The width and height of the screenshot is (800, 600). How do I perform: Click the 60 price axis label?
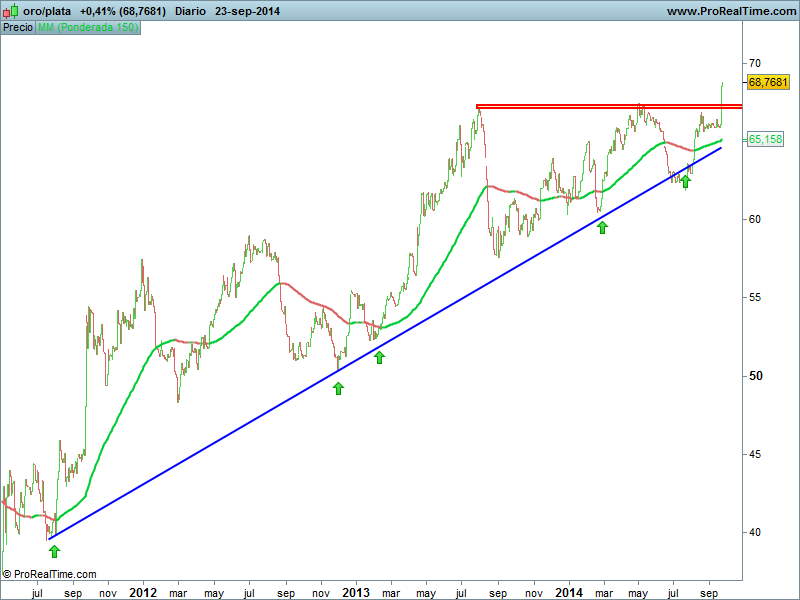[x=755, y=219]
